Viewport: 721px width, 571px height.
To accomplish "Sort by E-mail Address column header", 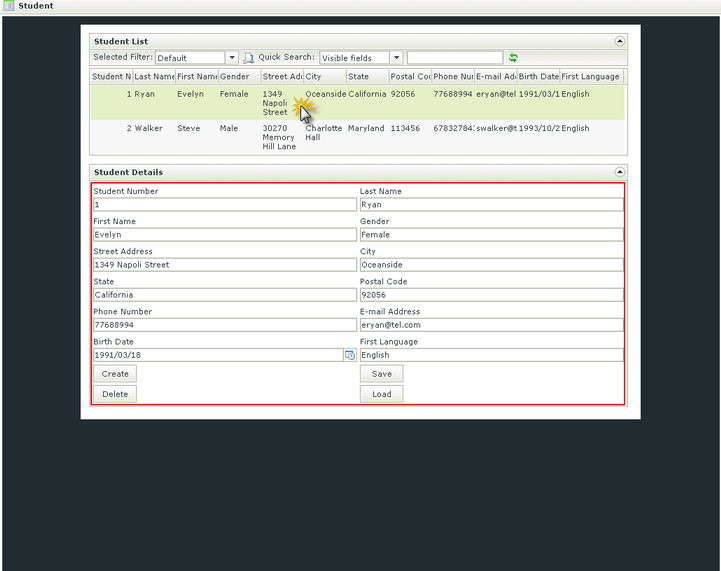I will pyautogui.click(x=496, y=76).
